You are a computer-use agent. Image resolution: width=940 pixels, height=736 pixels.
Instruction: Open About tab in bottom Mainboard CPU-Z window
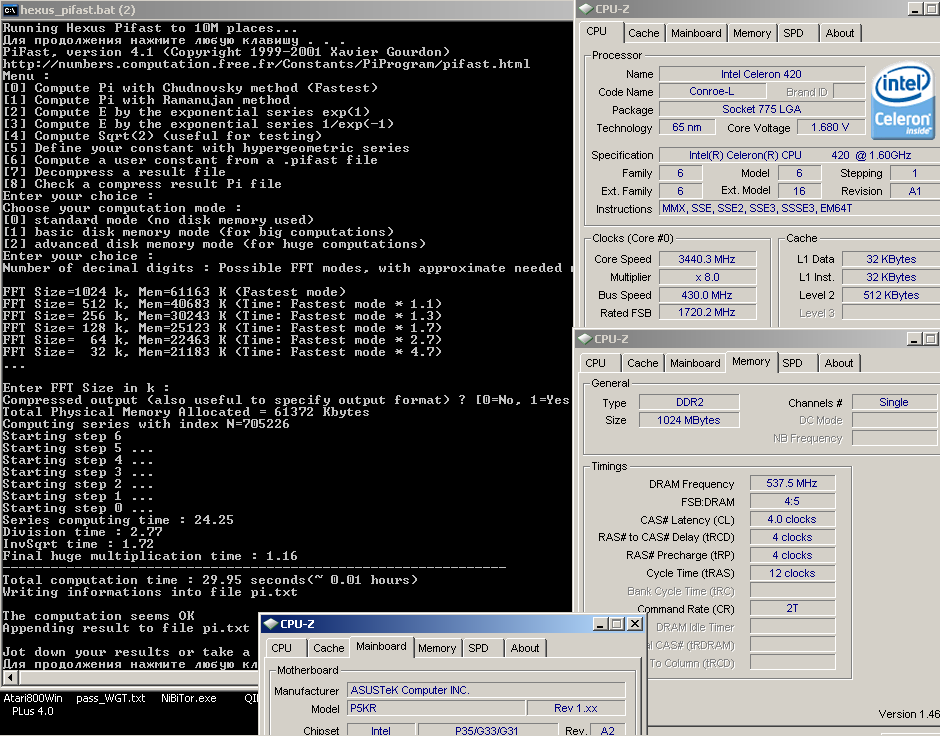click(x=525, y=648)
